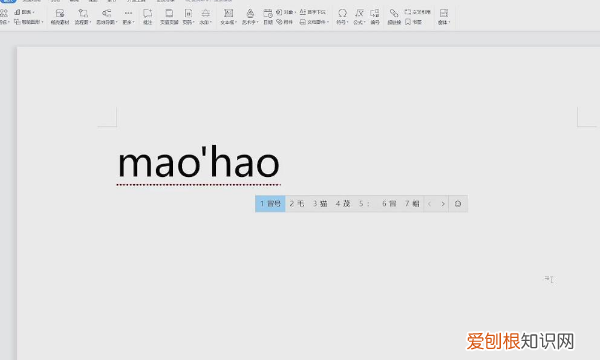Click the 编号 numbering icon
This screenshot has height=360, width=600.
click(x=375, y=17)
